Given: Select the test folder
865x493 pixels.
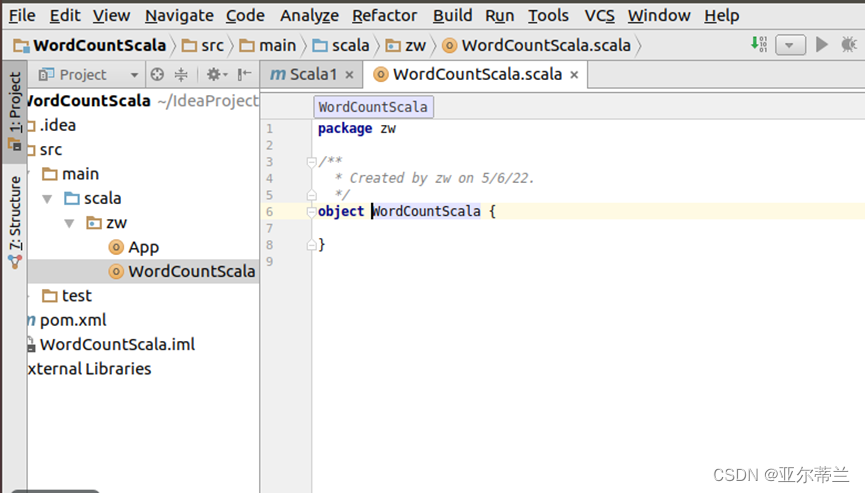Looking at the screenshot, I should tap(77, 296).
